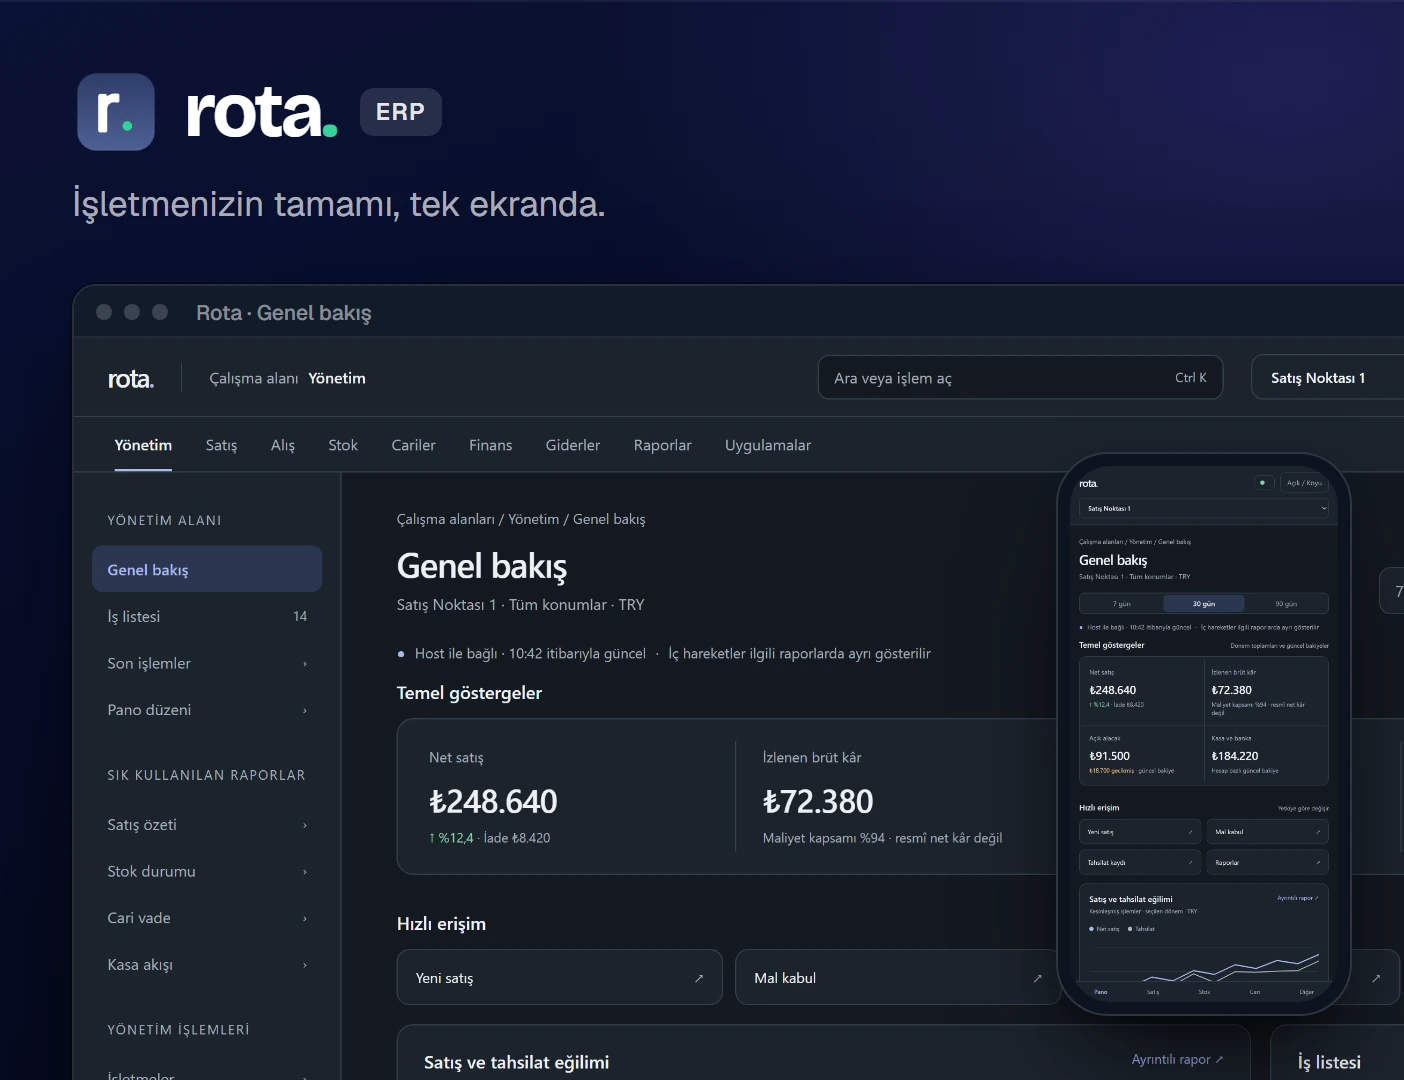This screenshot has height=1080, width=1404.
Task: Click the ↑ %12,4 growth indicator
Action: point(451,838)
